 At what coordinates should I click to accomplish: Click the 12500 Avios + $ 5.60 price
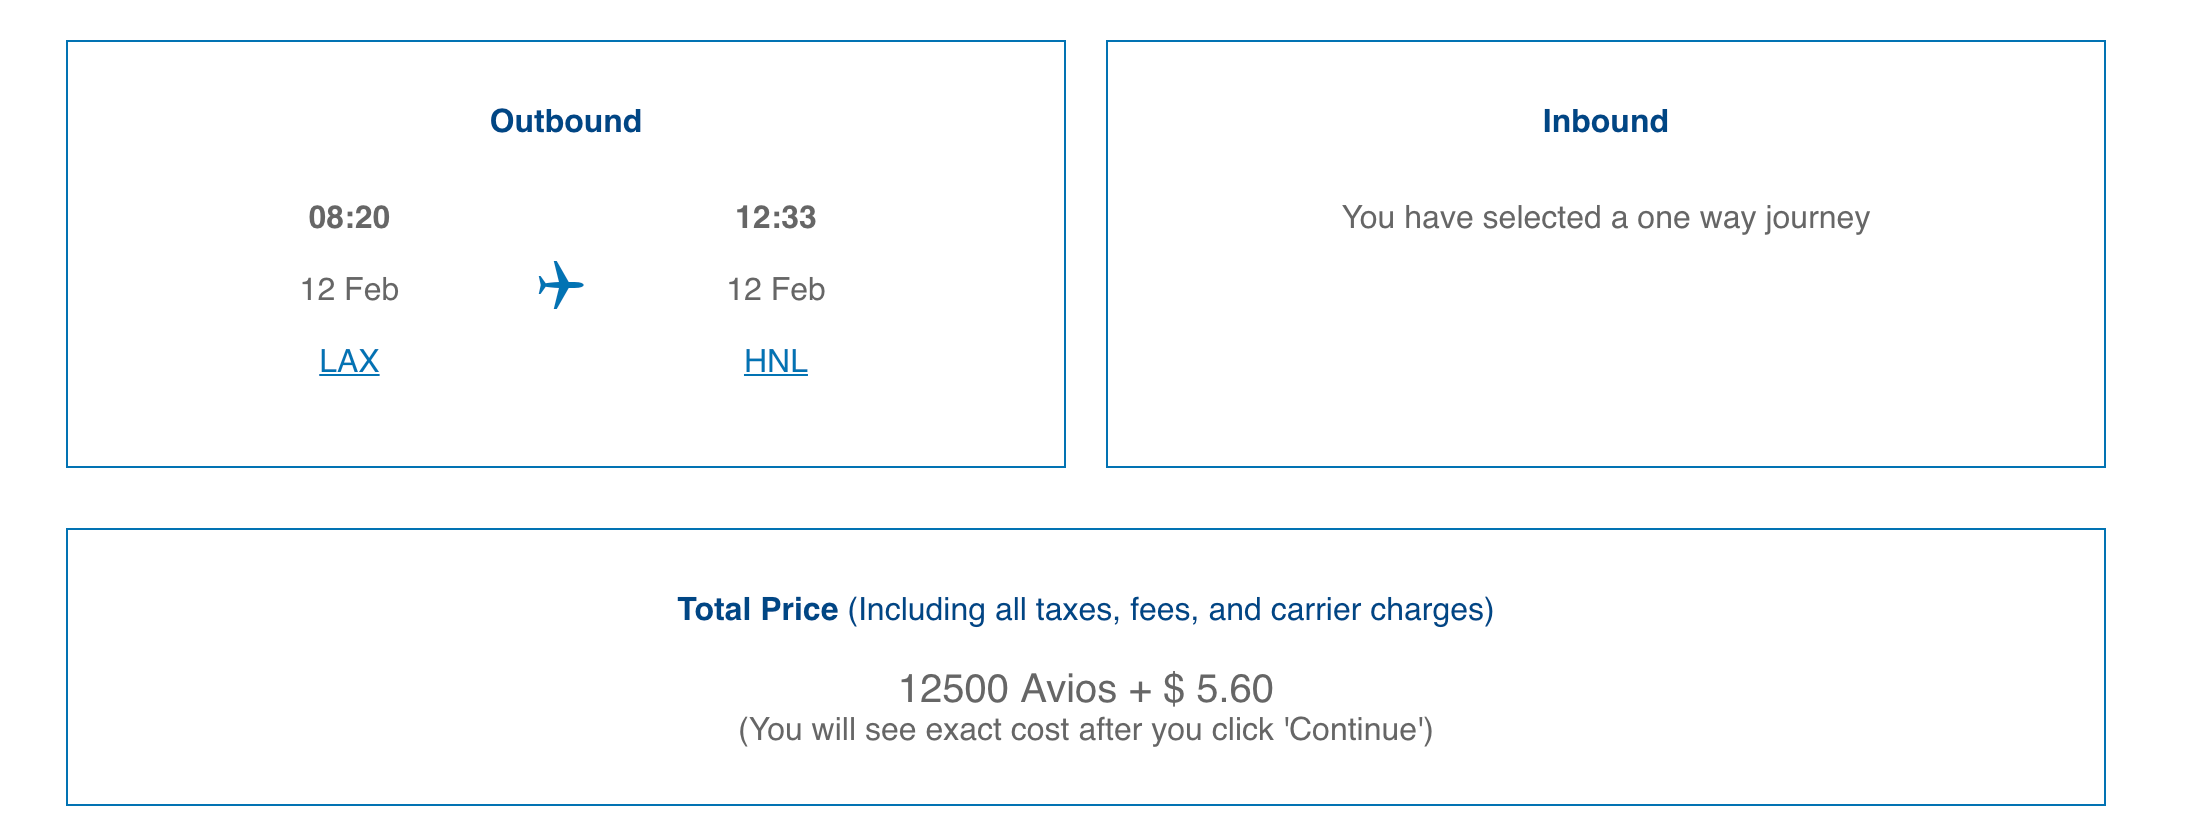tap(1086, 688)
